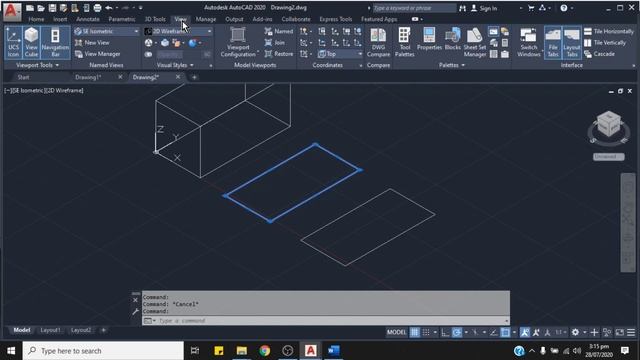
Task: Click Tile Vertically
Action: pyautogui.click(x=605, y=42)
